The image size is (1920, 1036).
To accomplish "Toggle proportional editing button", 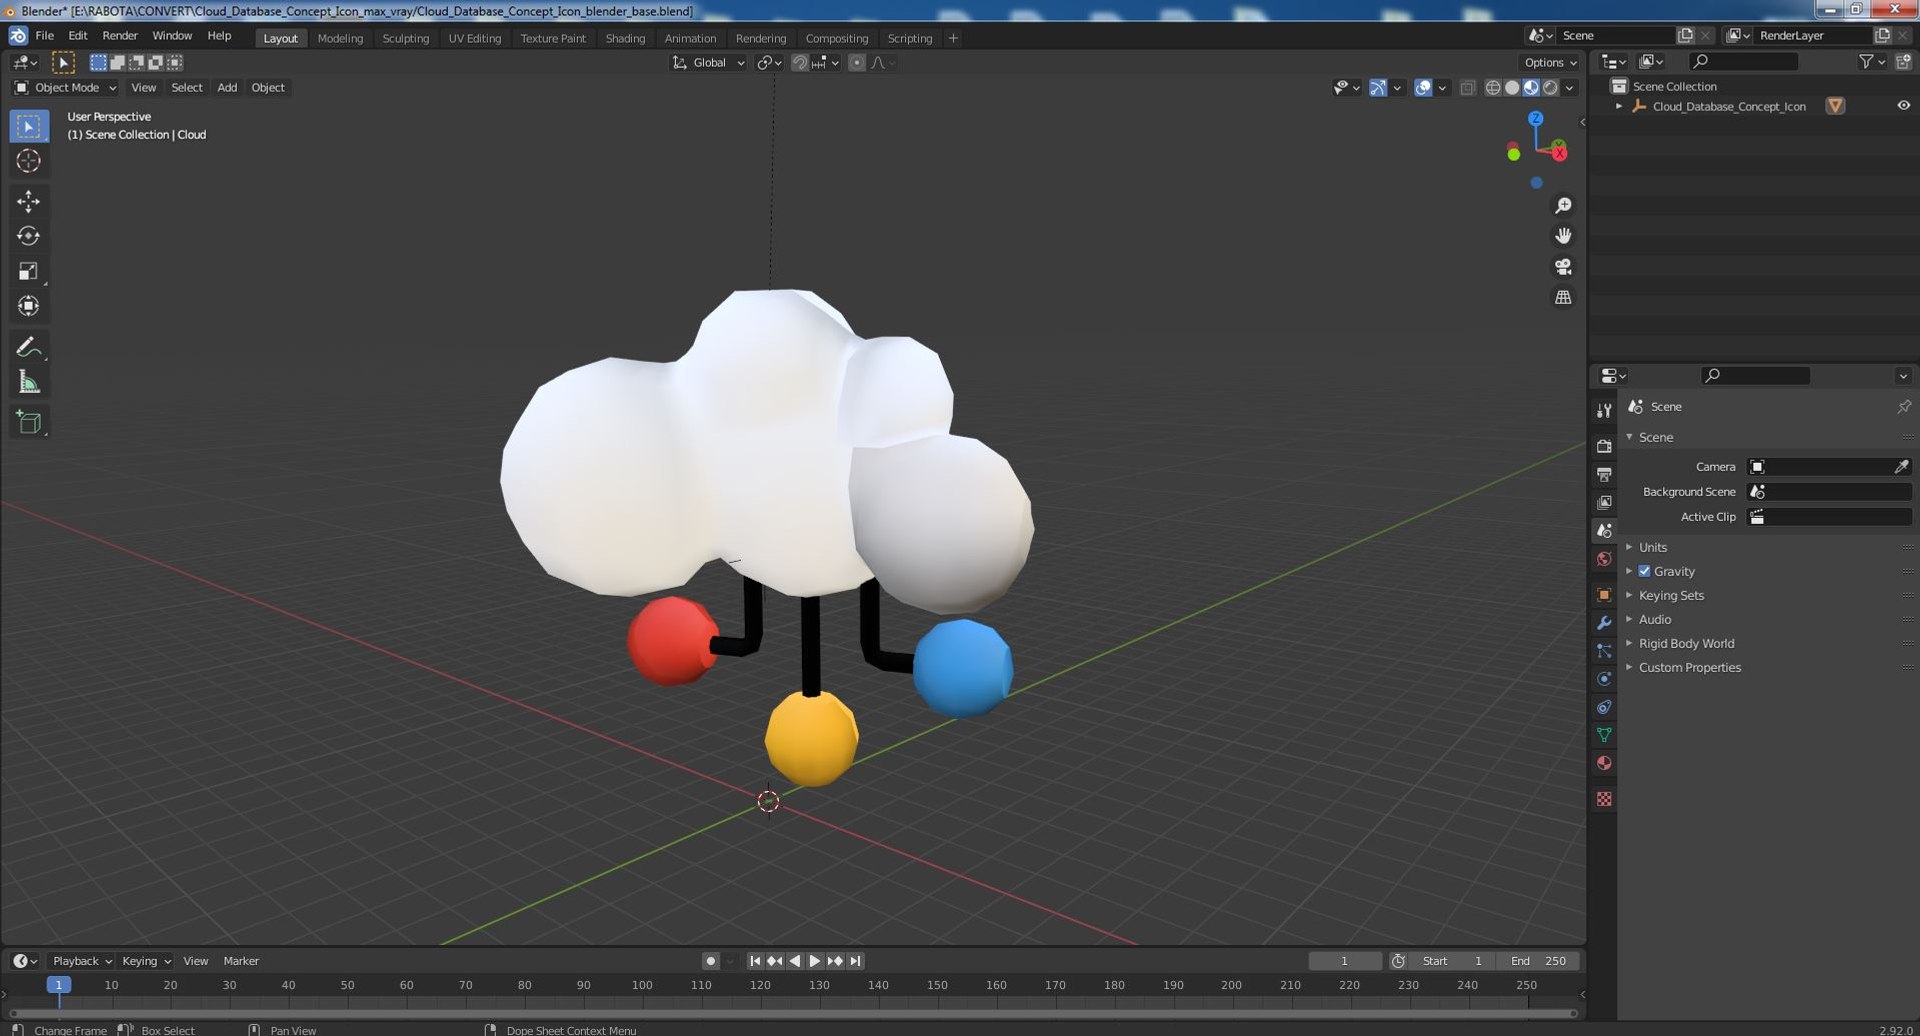I will [x=857, y=62].
